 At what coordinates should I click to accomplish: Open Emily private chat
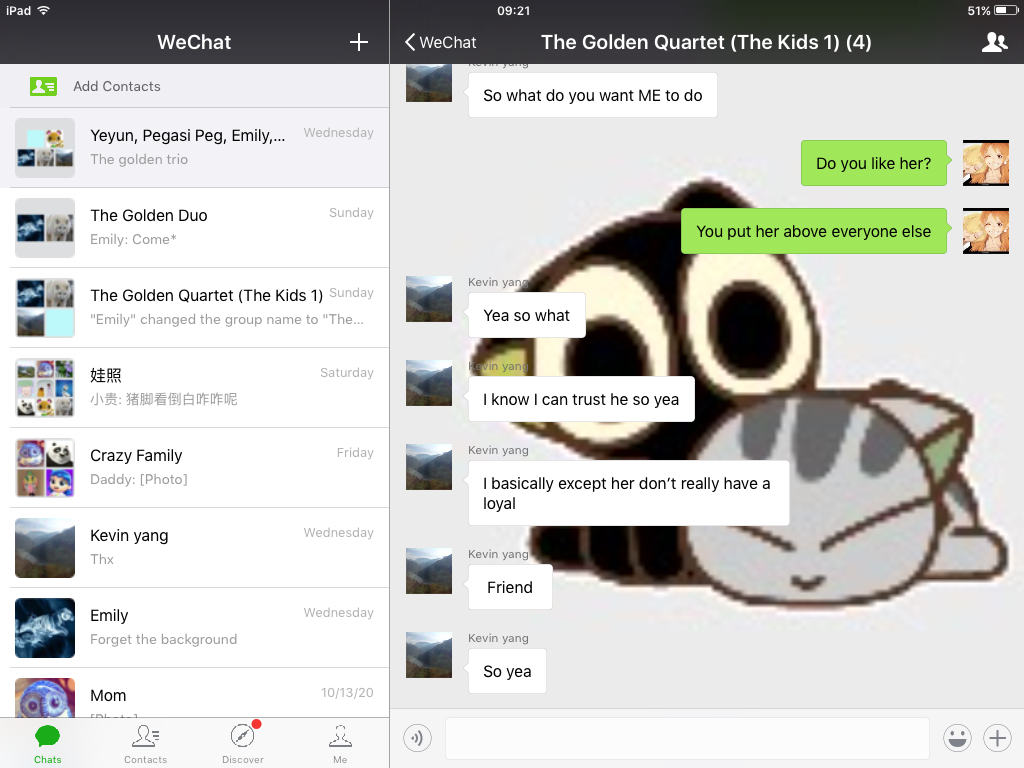tap(195, 628)
